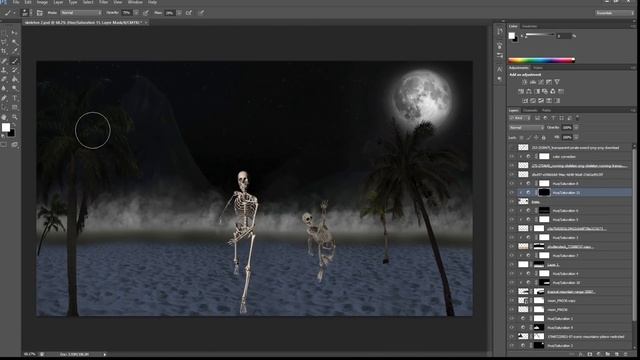This screenshot has height=360, width=640.
Task: Open the layer blend mode dropdown
Action: tap(526, 128)
